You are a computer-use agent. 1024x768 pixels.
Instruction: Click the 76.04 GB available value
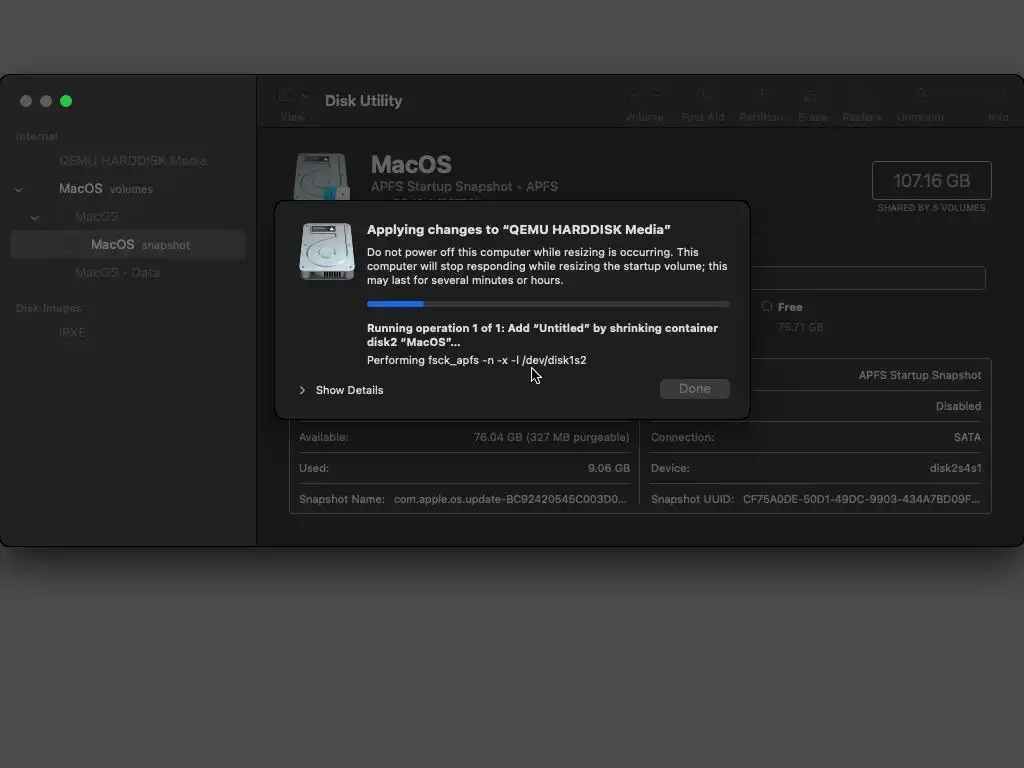pos(551,437)
